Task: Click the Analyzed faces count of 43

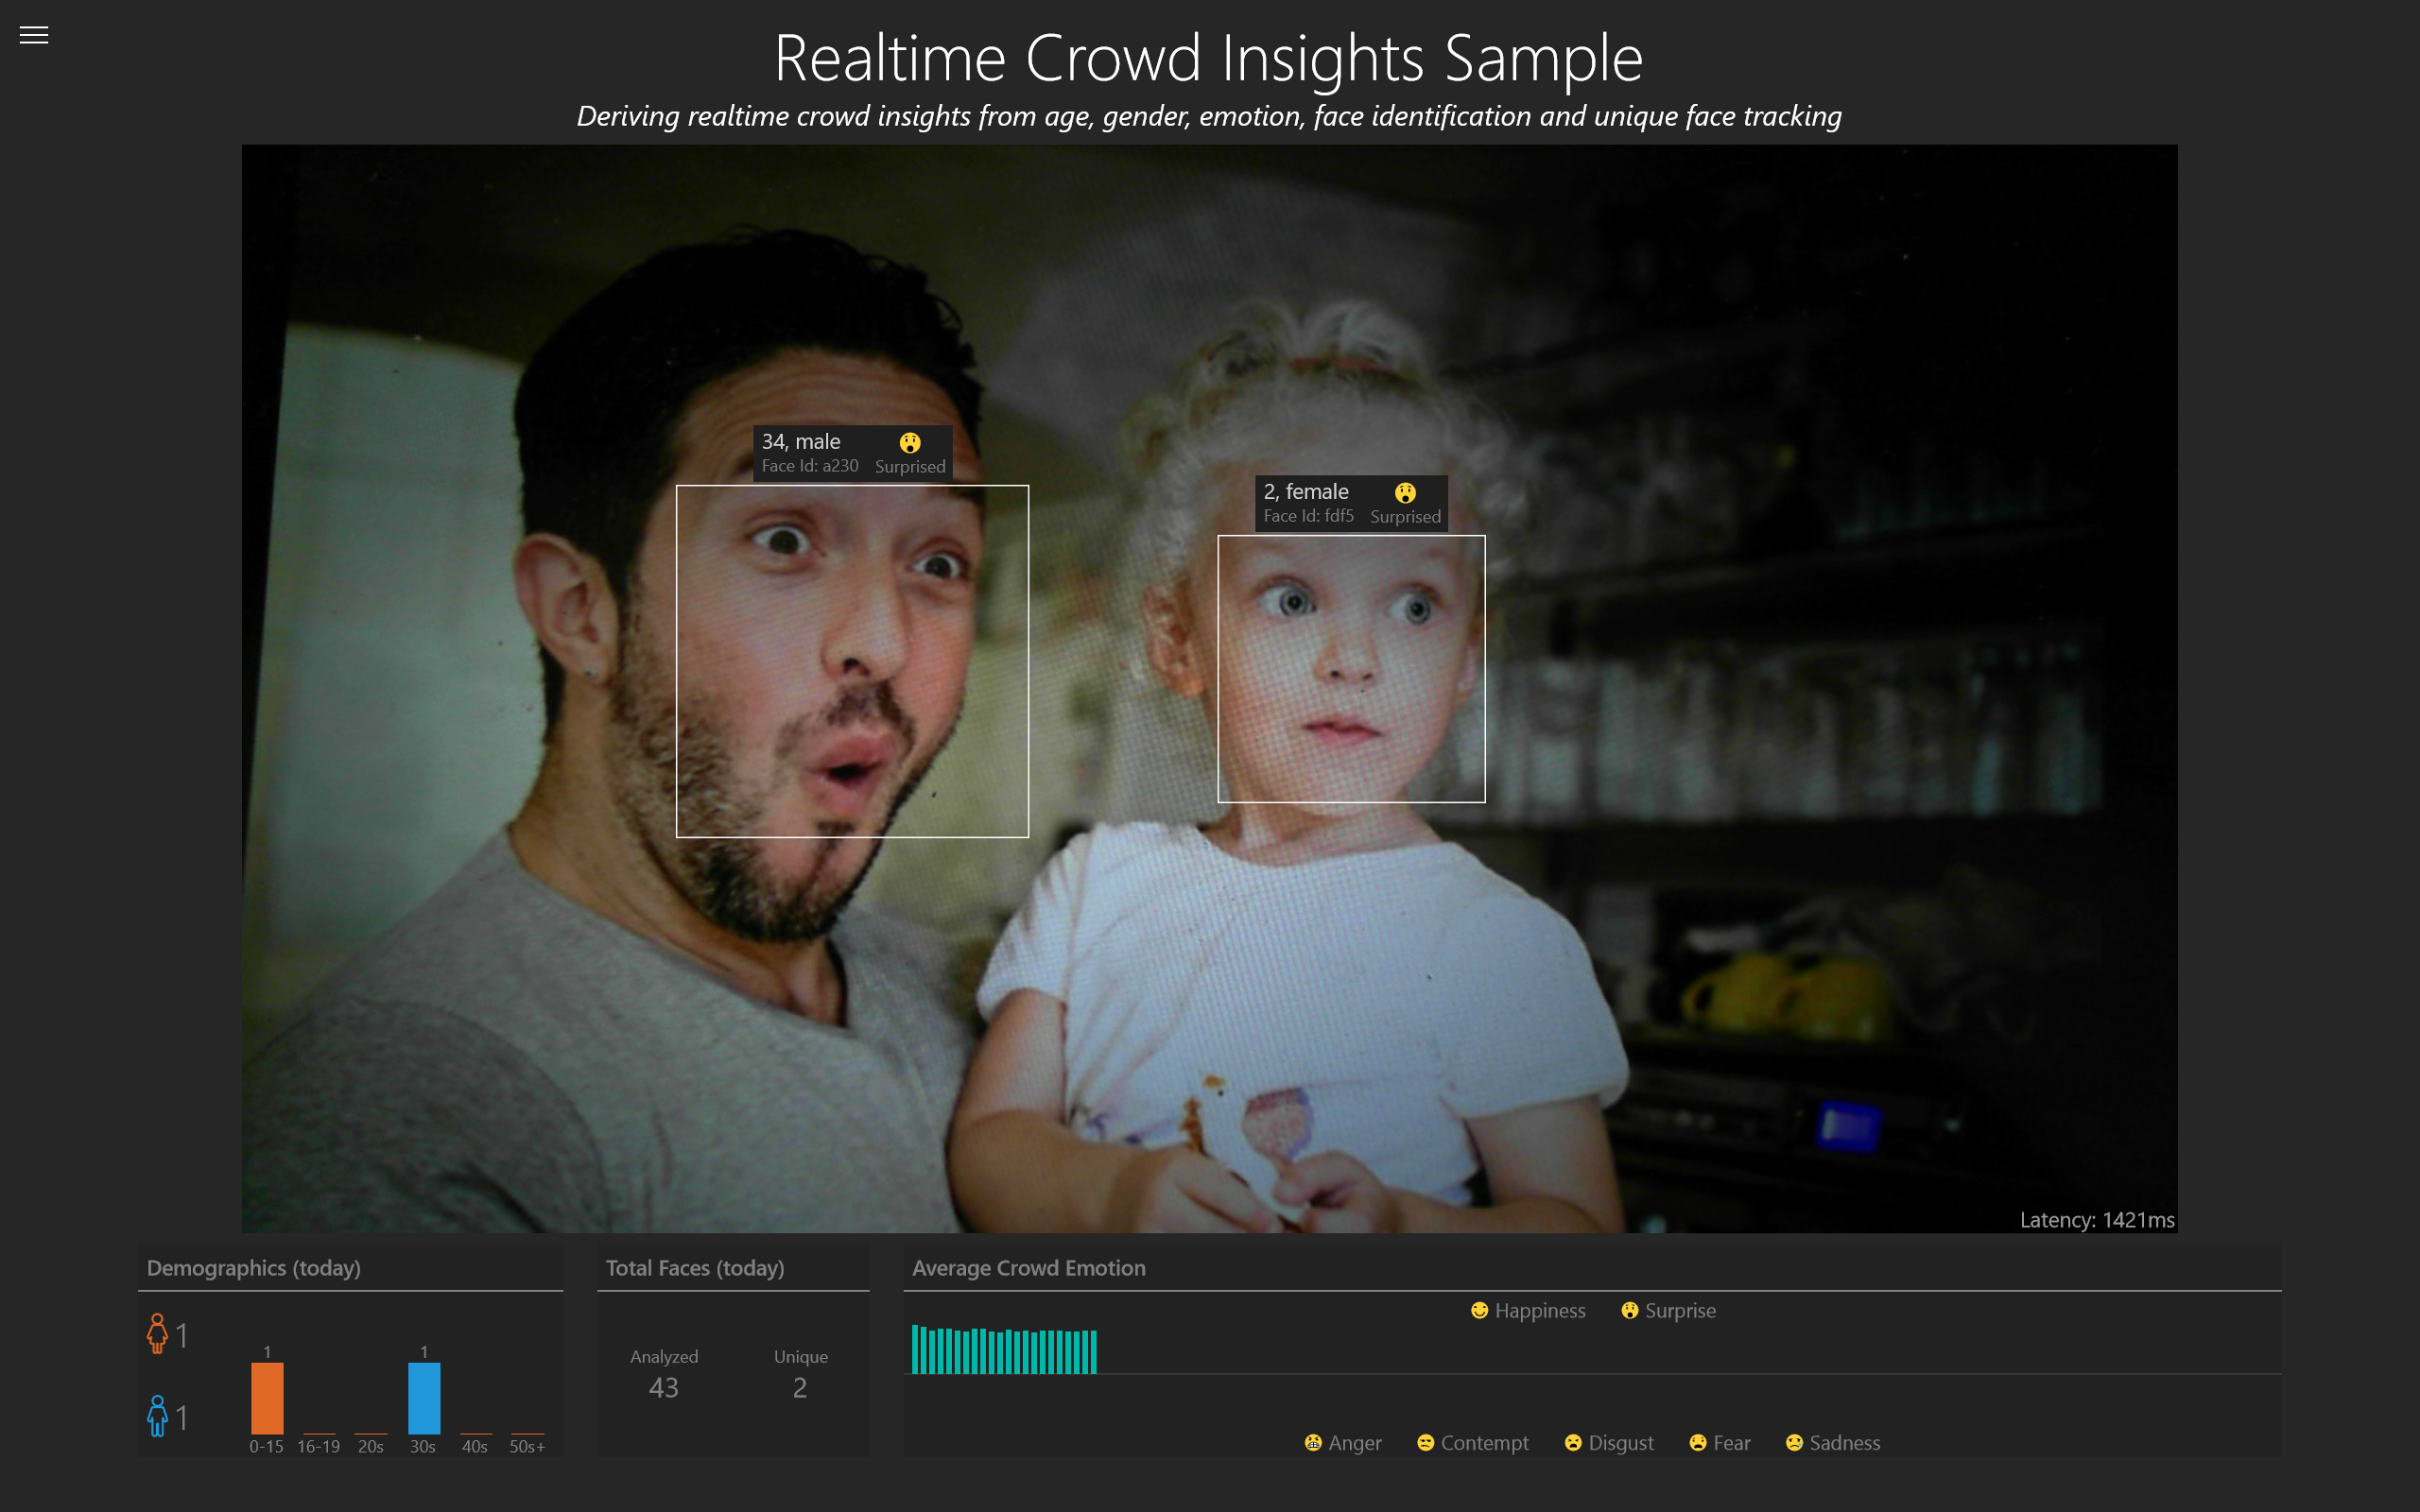Action: [663, 1388]
